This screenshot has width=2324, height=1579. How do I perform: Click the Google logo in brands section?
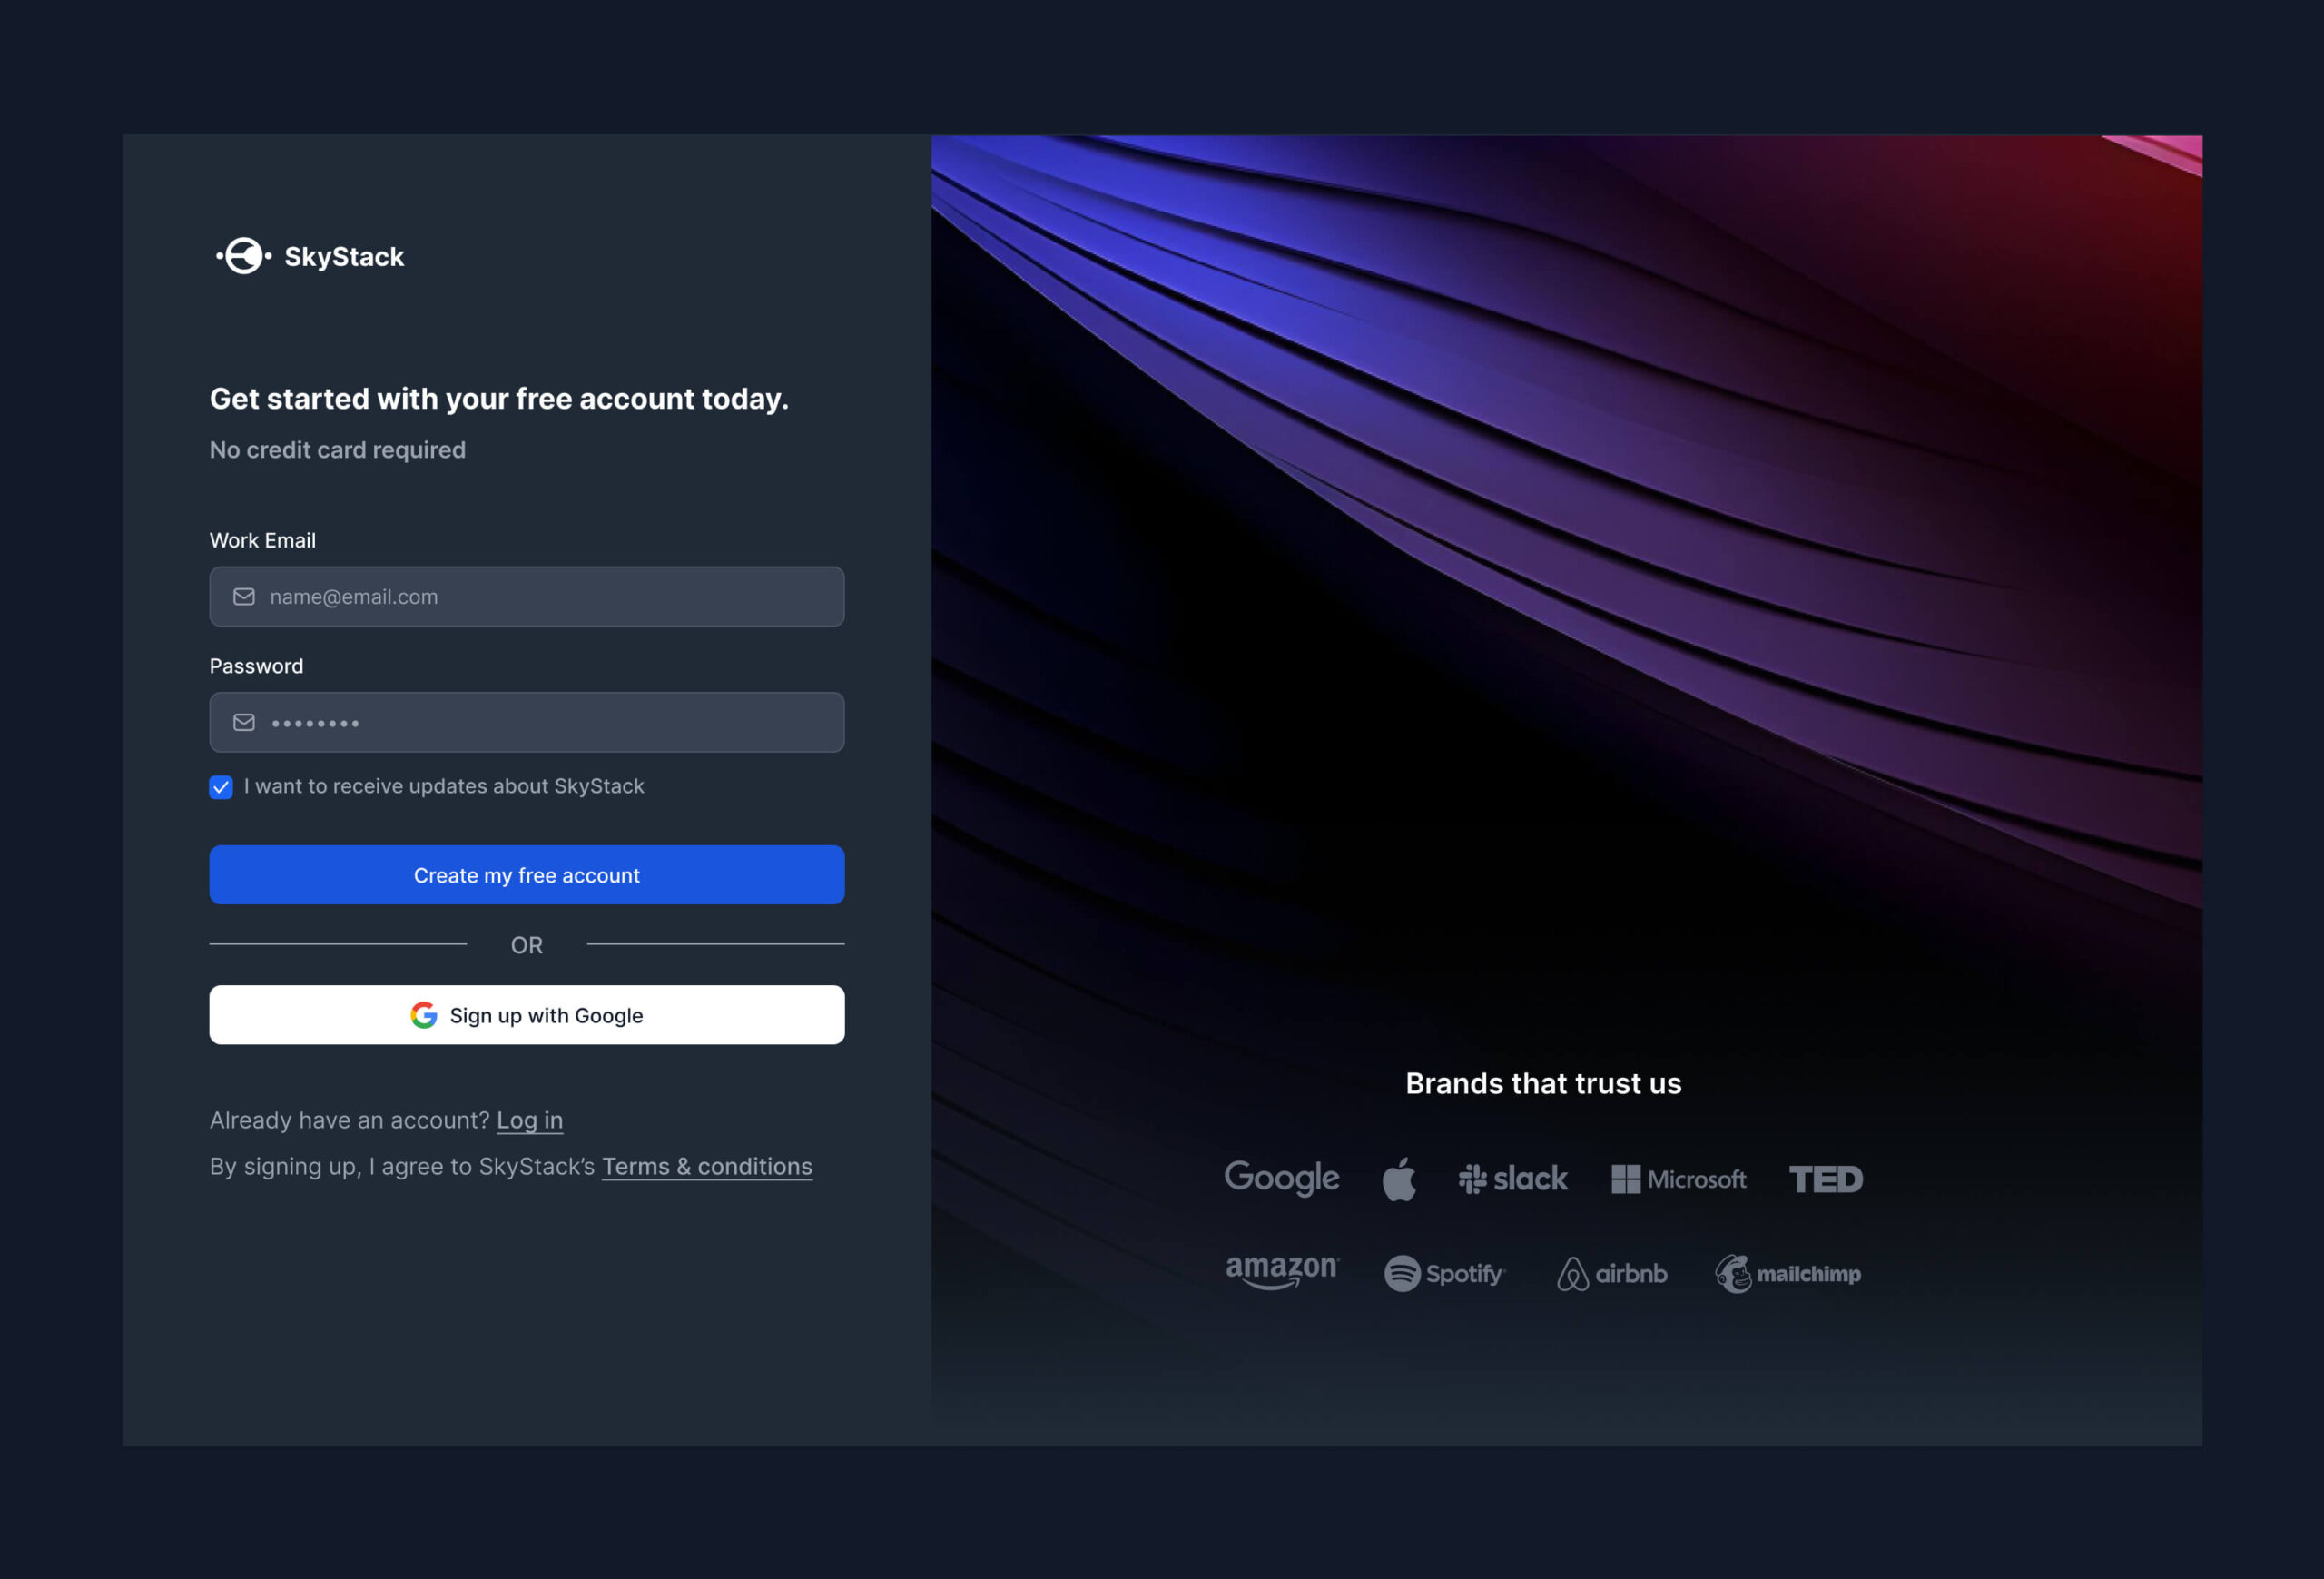1283,1177
